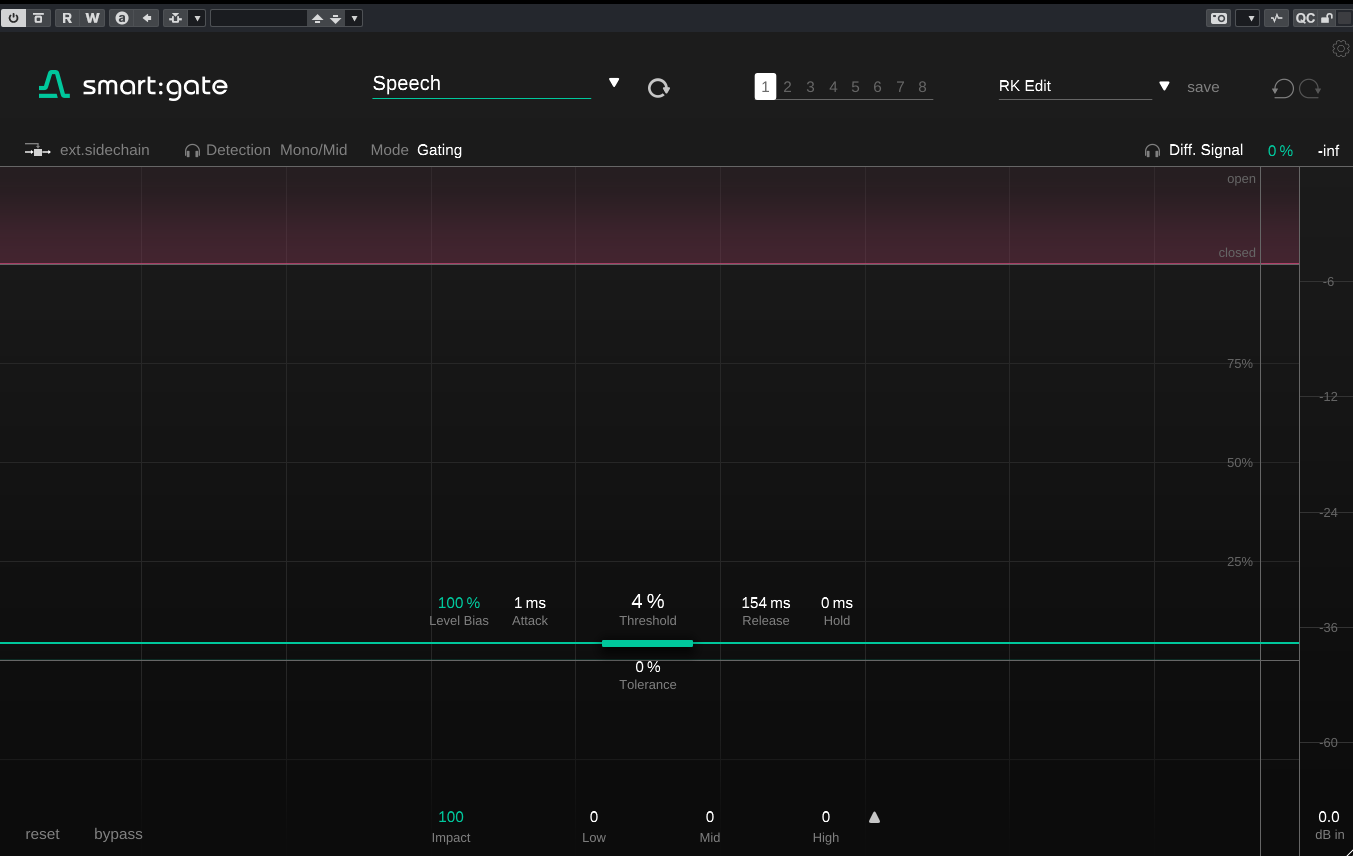Click the 0.0 dB in gain value
Screen dimensions: 1353x856
coord(1329,817)
